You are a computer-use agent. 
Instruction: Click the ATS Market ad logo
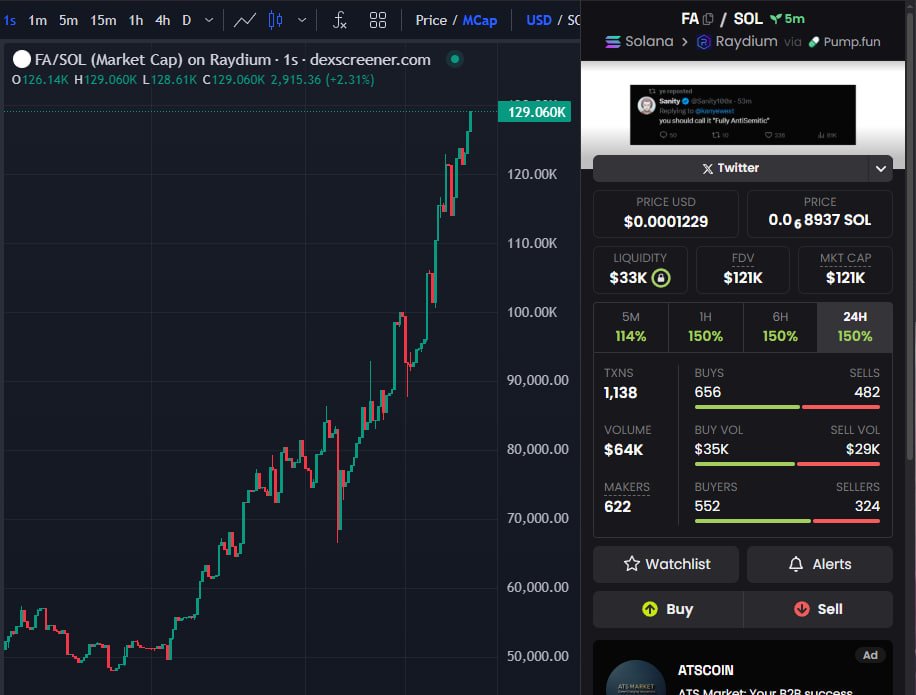tap(636, 679)
